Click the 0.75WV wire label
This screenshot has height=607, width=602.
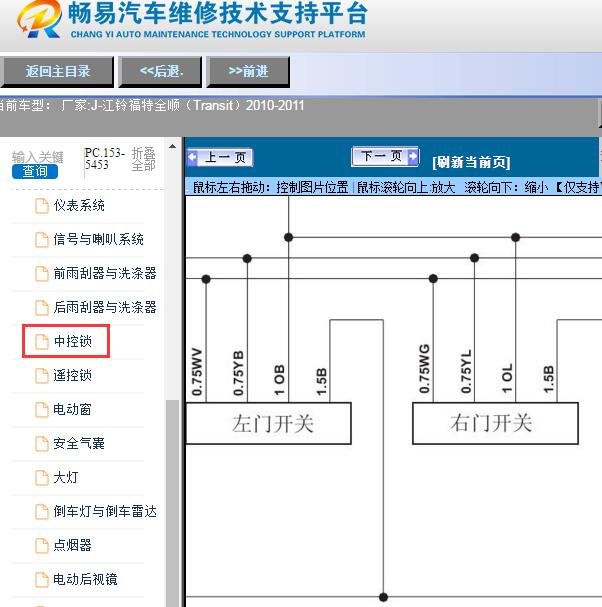coord(197,372)
